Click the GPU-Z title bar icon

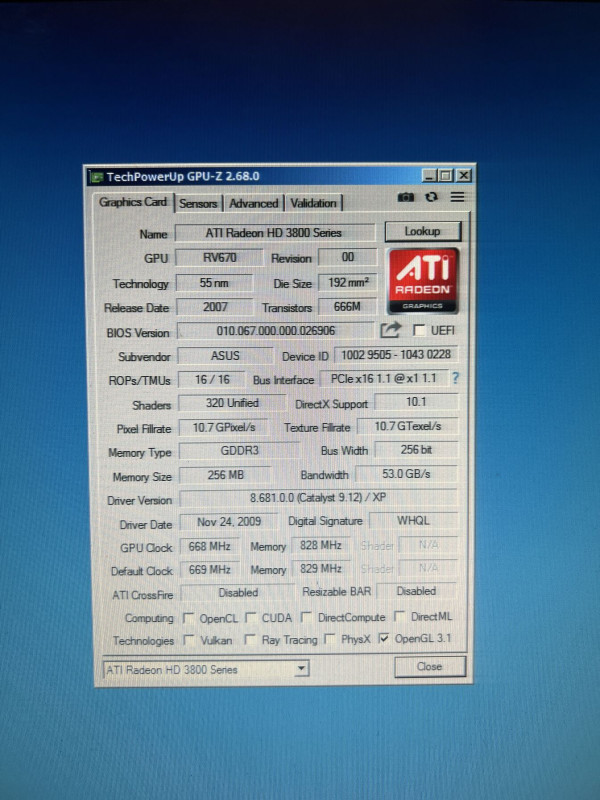pyautogui.click(x=96, y=177)
